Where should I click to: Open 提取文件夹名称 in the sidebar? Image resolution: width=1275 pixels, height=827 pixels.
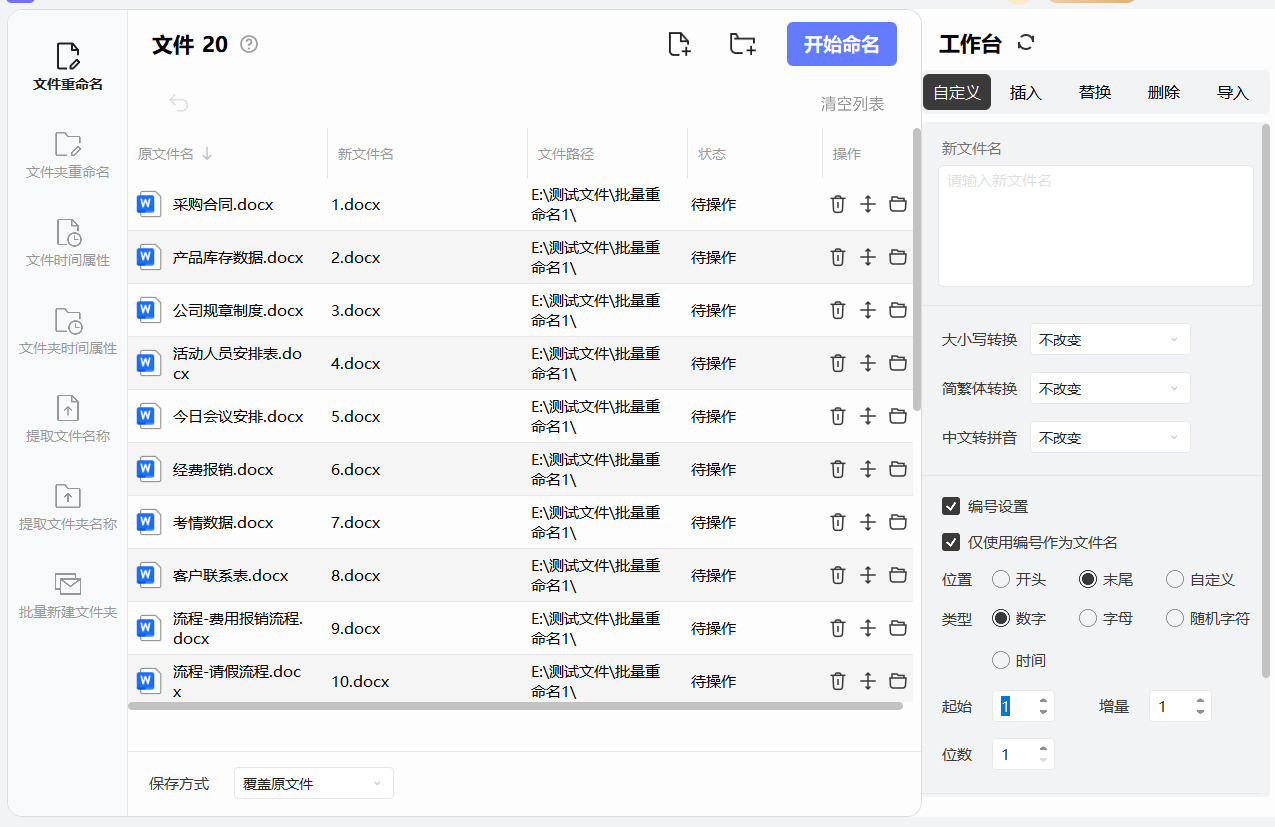tap(68, 507)
